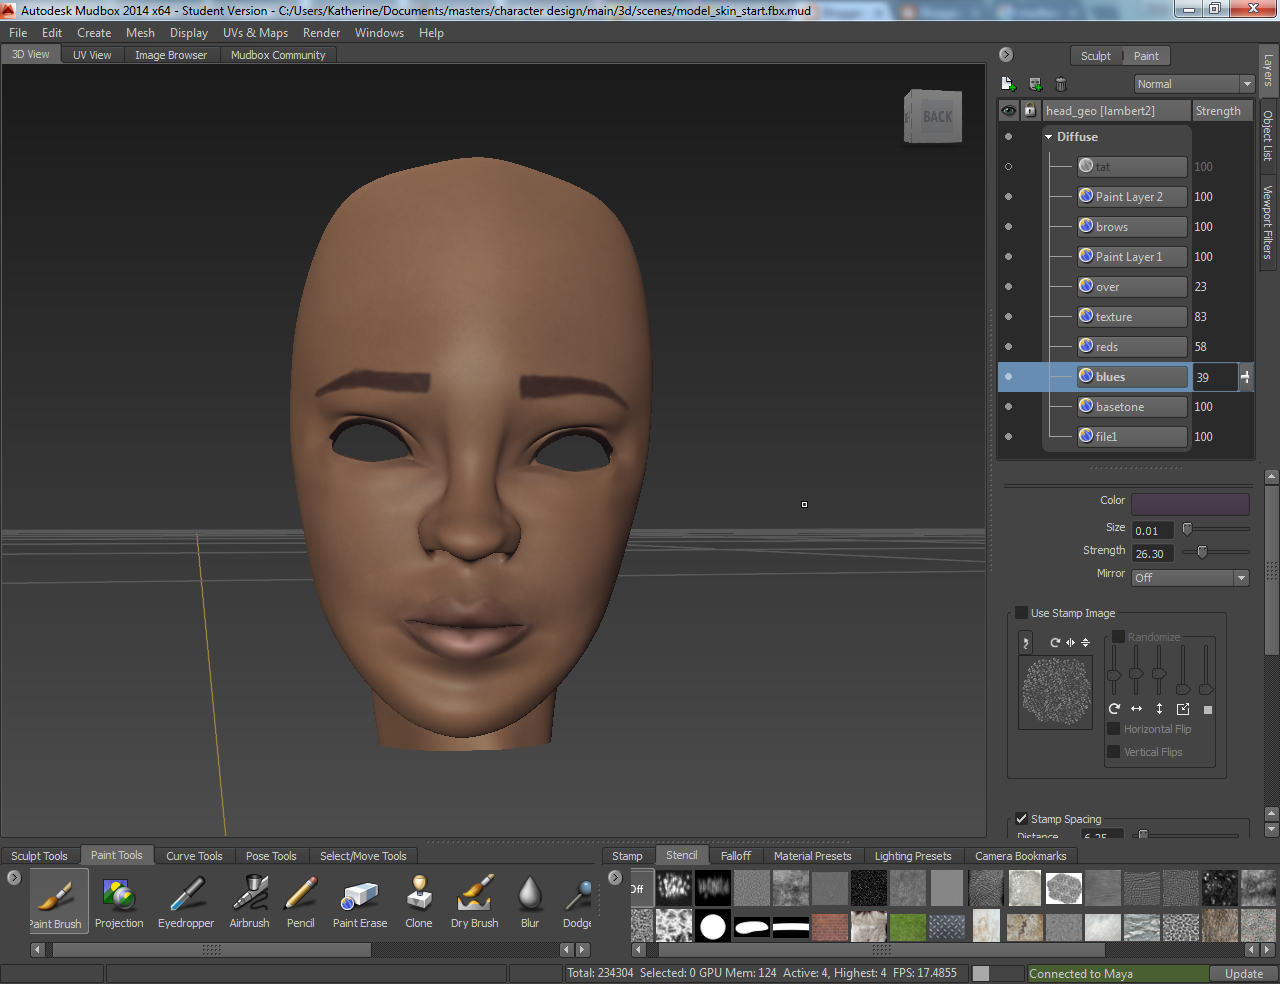Pick the Eyedropper tool
The image size is (1280, 984).
pyautogui.click(x=186, y=900)
